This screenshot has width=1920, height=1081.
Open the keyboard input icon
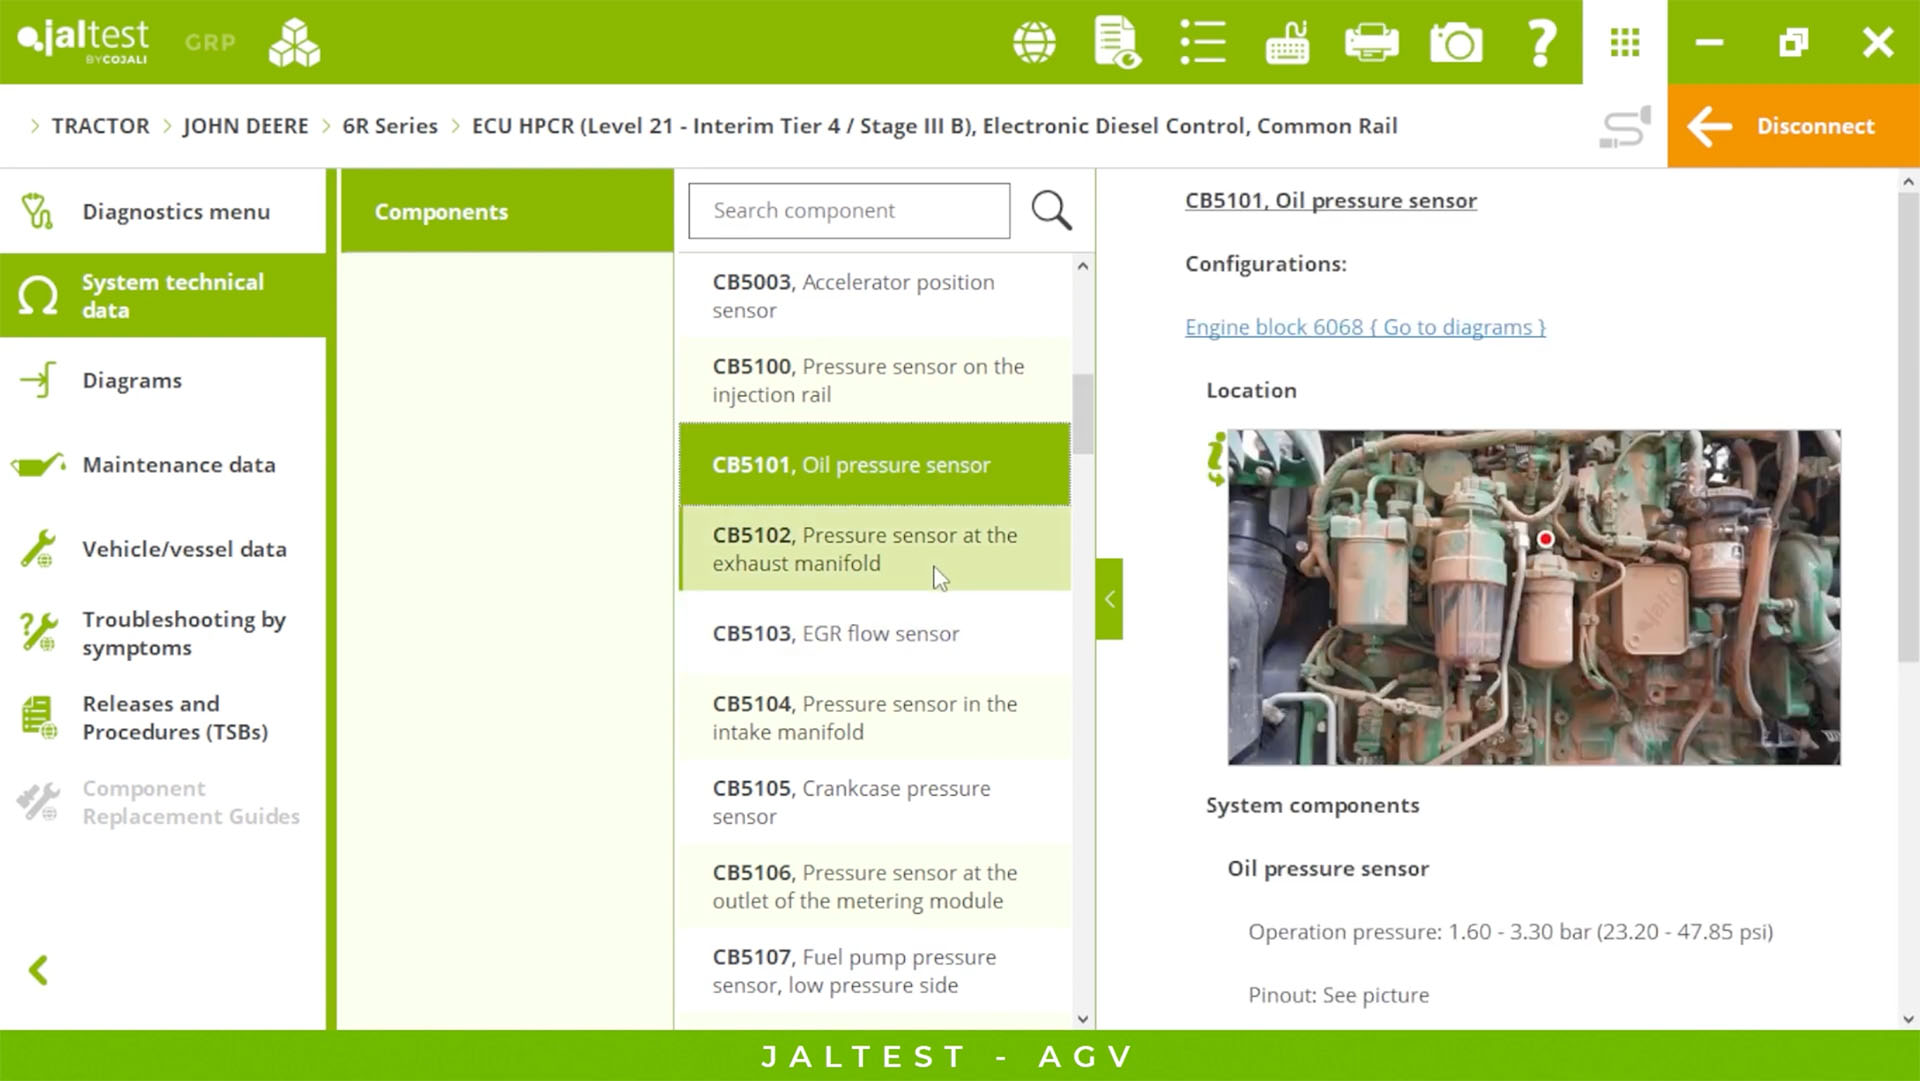coord(1287,43)
